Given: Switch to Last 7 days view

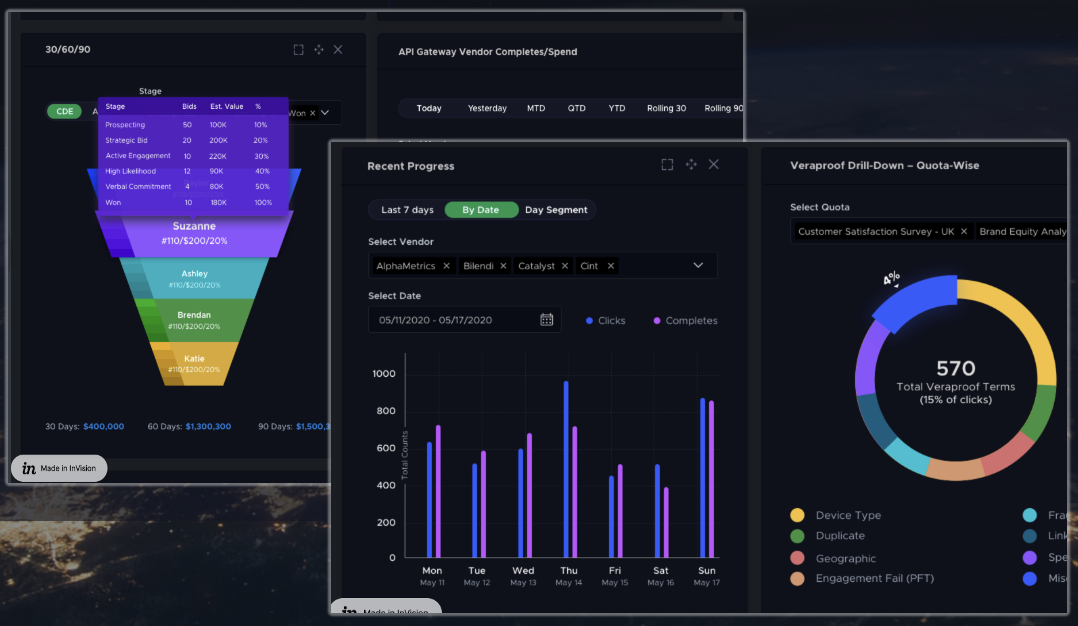Looking at the screenshot, I should tap(407, 210).
